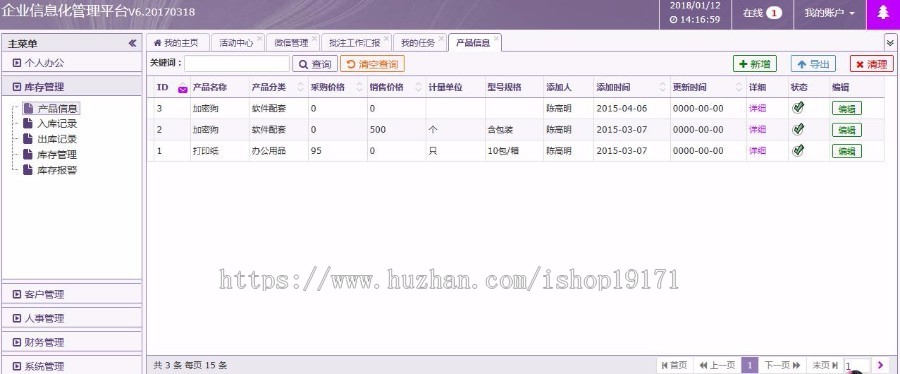900x374 pixels.
Task: Go to 末页 last page
Action: pyautogui.click(x=825, y=365)
